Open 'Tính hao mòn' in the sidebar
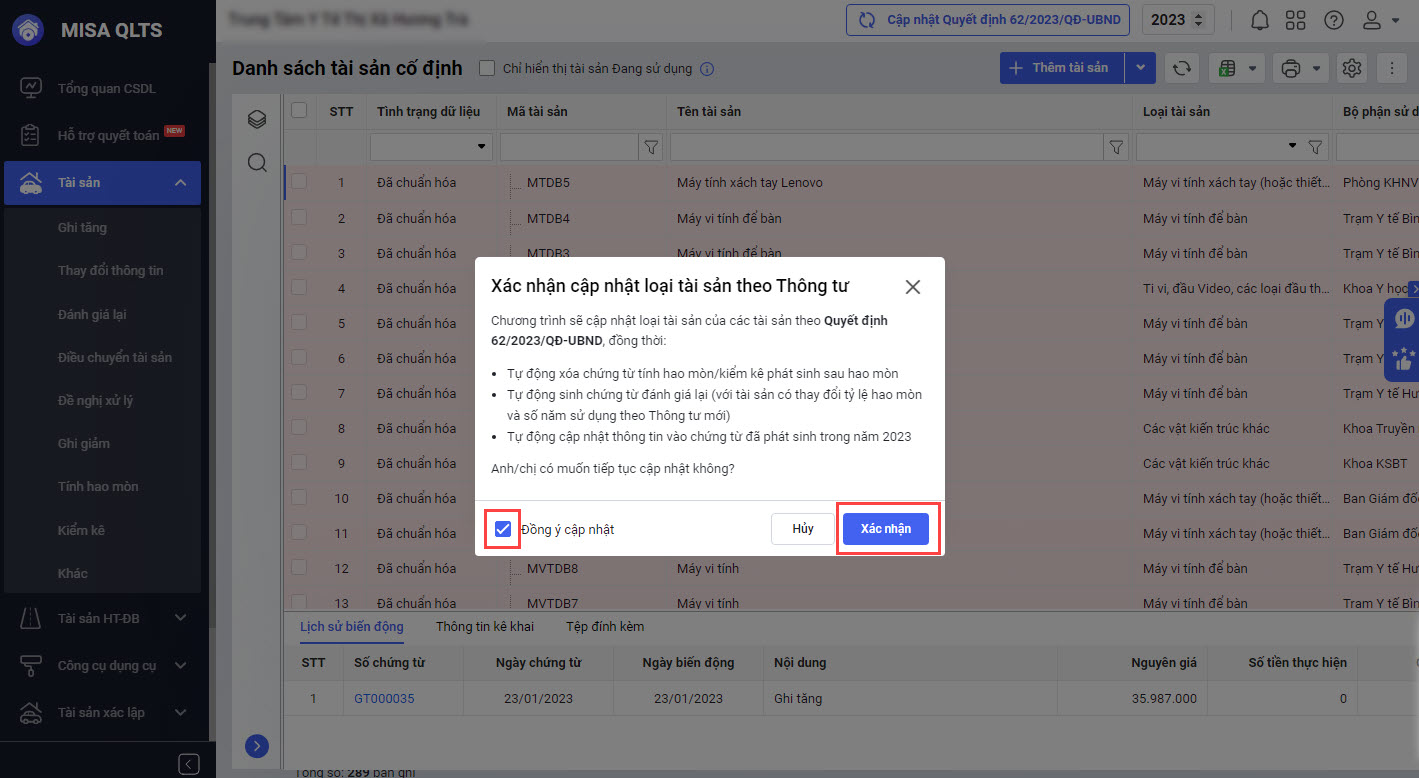The width and height of the screenshot is (1419, 778). (x=98, y=486)
